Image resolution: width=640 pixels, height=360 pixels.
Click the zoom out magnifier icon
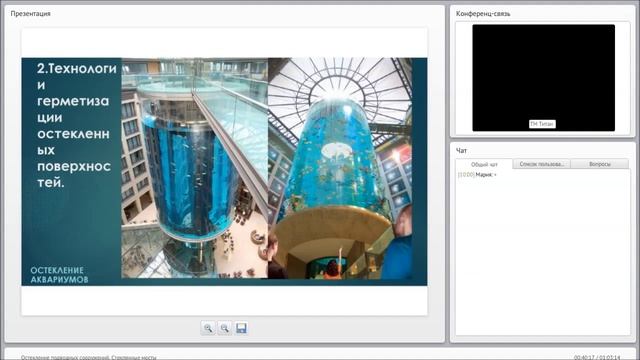[x=224, y=328]
